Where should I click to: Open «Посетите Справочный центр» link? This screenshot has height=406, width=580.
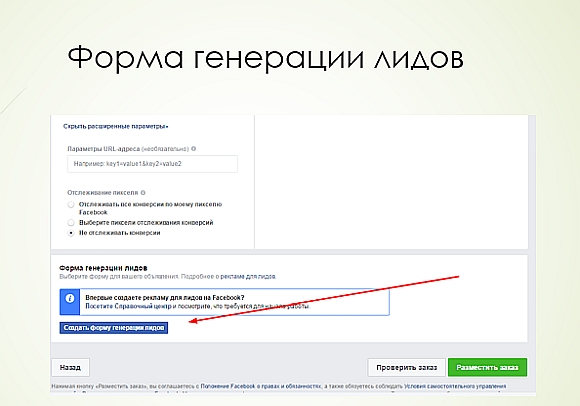tap(128, 307)
